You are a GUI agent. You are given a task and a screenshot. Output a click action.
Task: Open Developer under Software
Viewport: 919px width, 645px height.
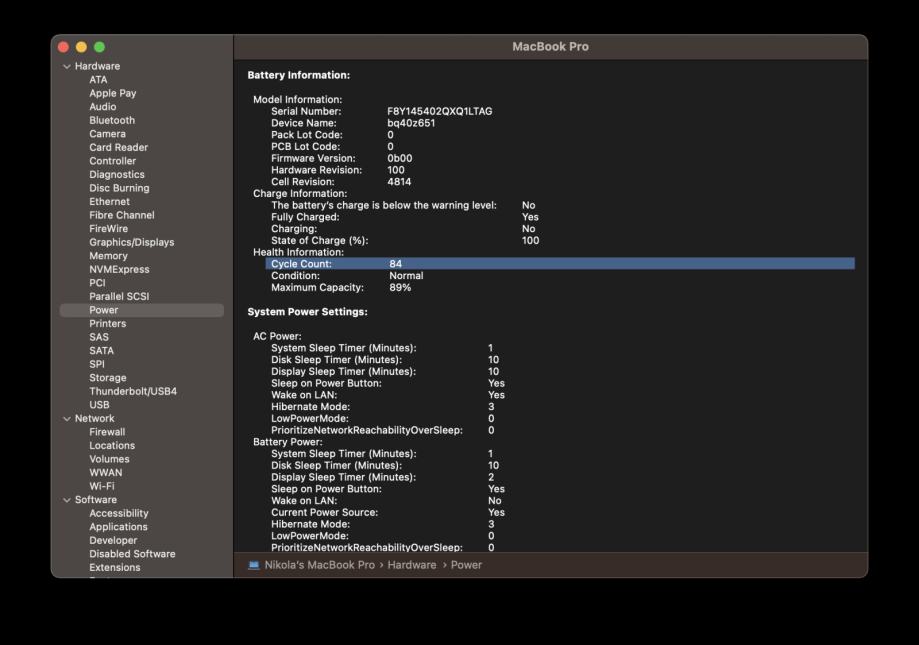[113, 540]
